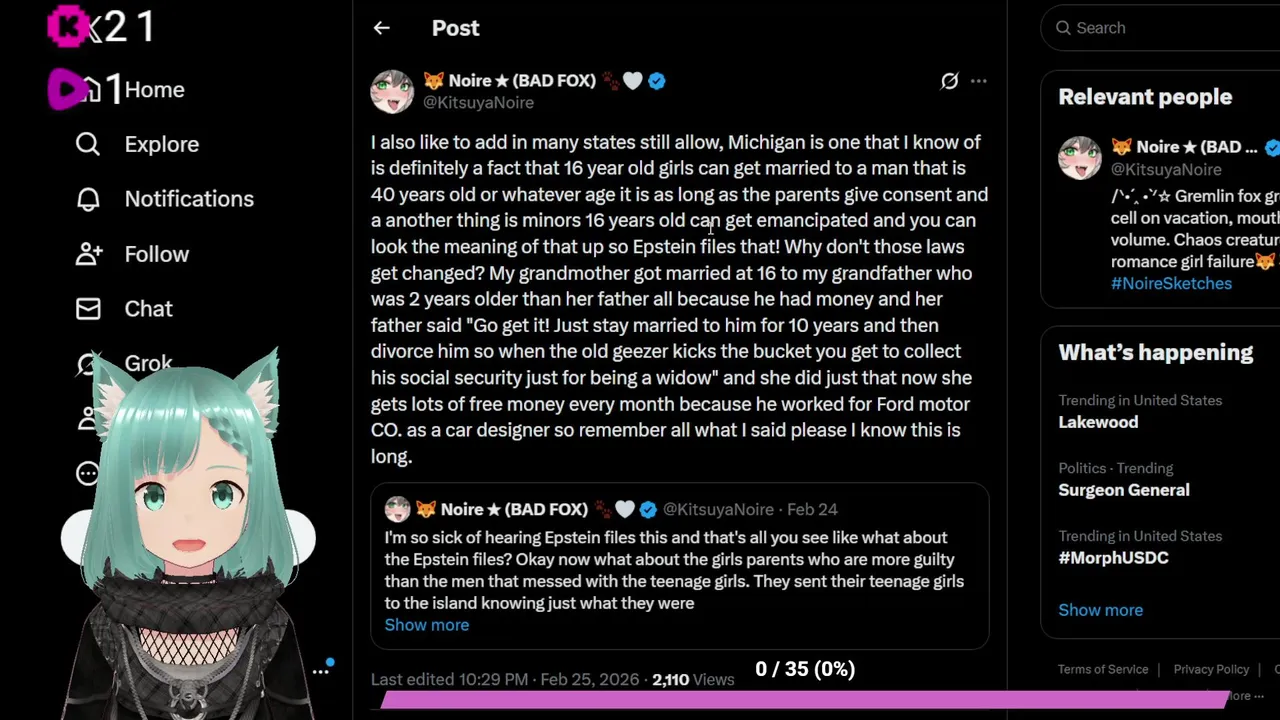Viewport: 1280px width, 720px height.
Task: Click the post author's avatar thumbnail
Action: (392, 91)
